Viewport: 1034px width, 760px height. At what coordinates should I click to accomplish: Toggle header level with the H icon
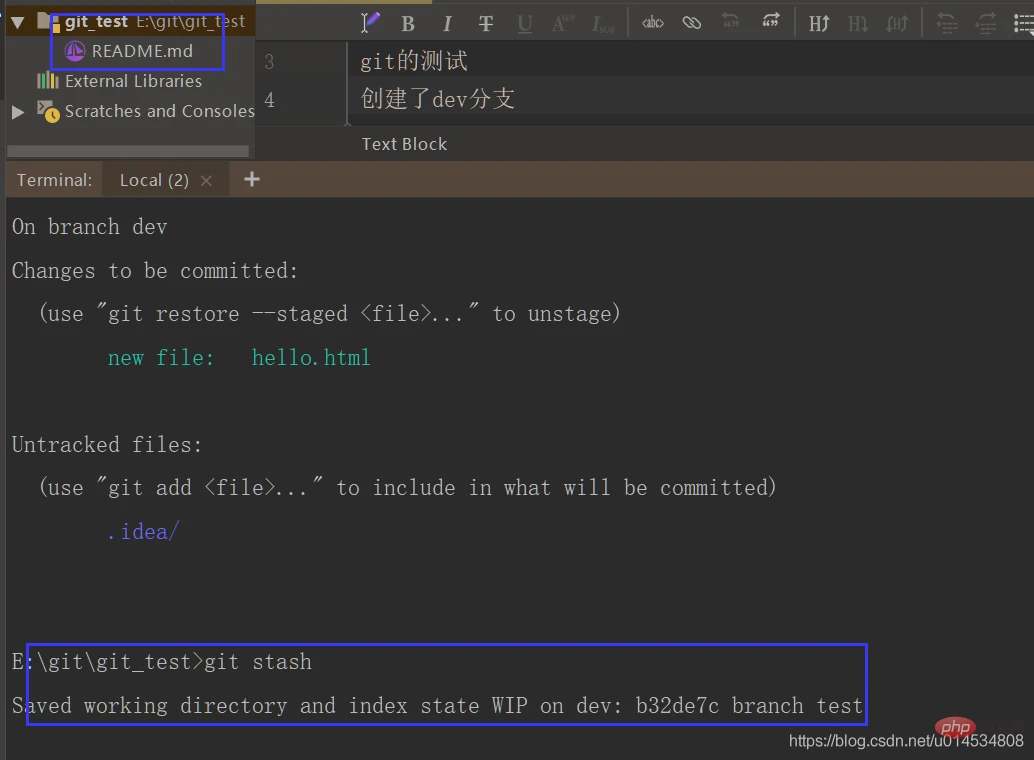819,23
